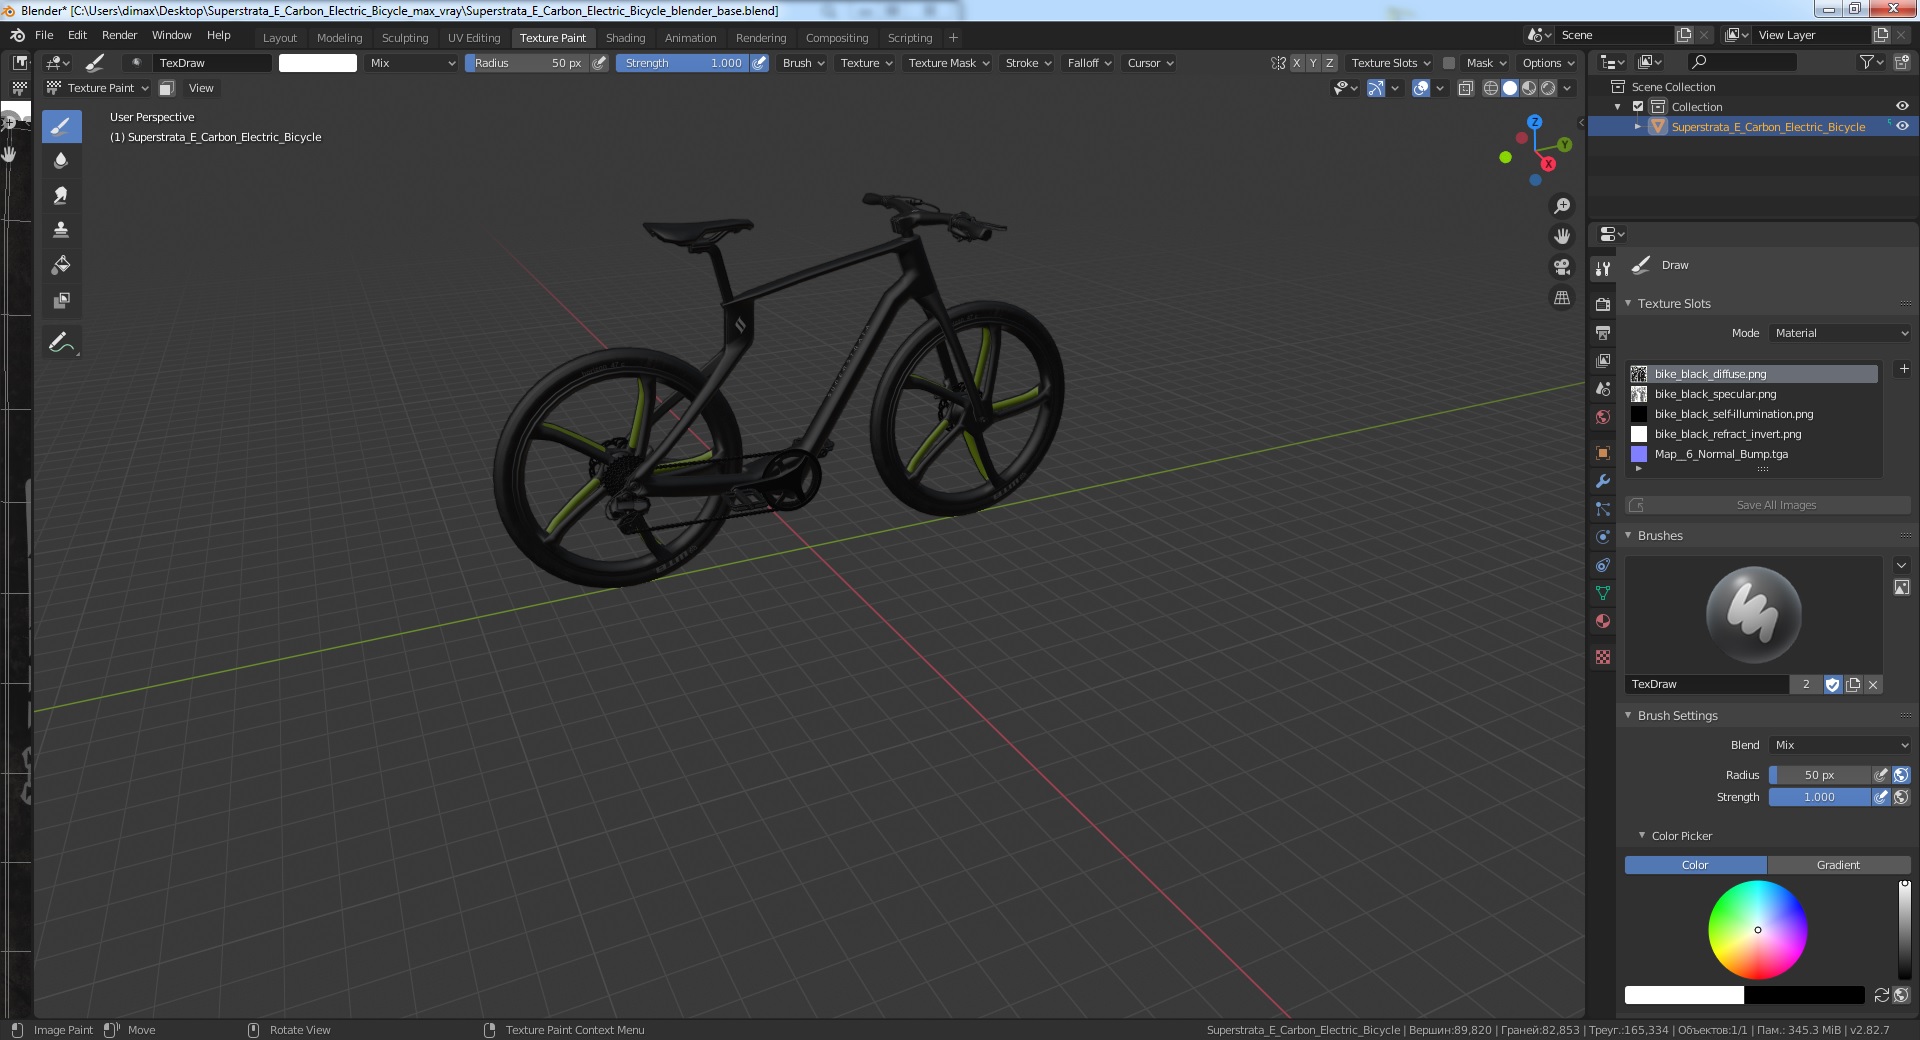Image resolution: width=1920 pixels, height=1040 pixels.
Task: Open the Modifiers wrench tab
Action: 1603,481
